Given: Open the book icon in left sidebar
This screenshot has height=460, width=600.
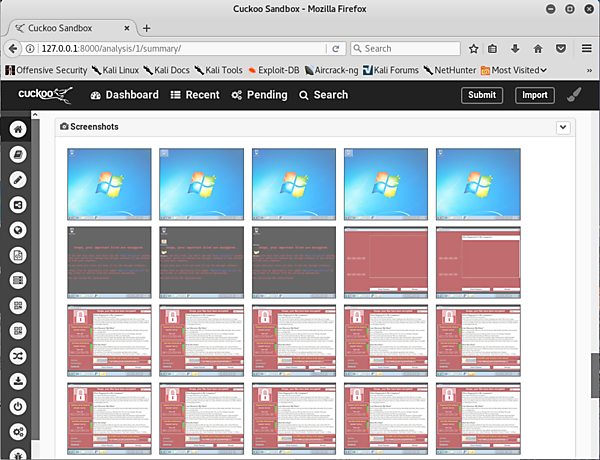Looking at the screenshot, I should click(x=17, y=155).
